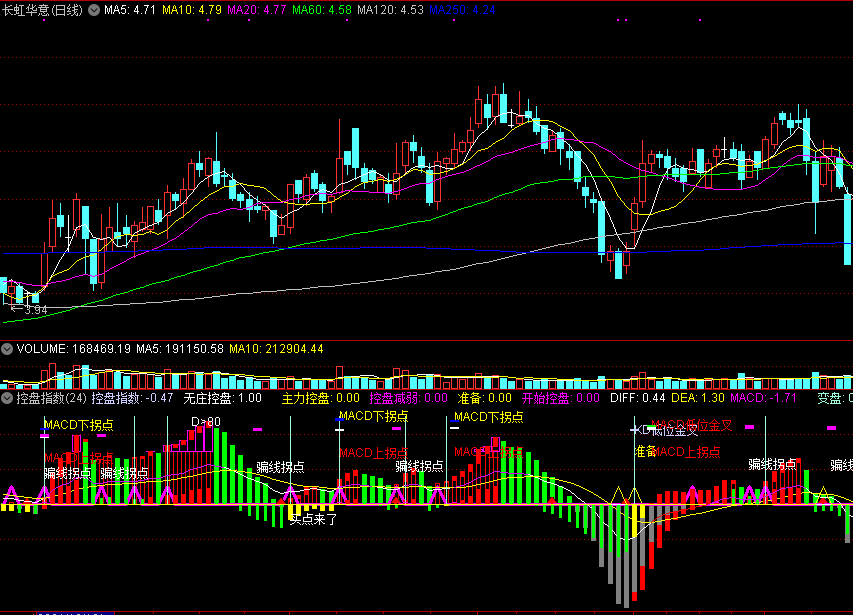
Task: Click the KD低位金叉 signal label
Action: [x=666, y=431]
